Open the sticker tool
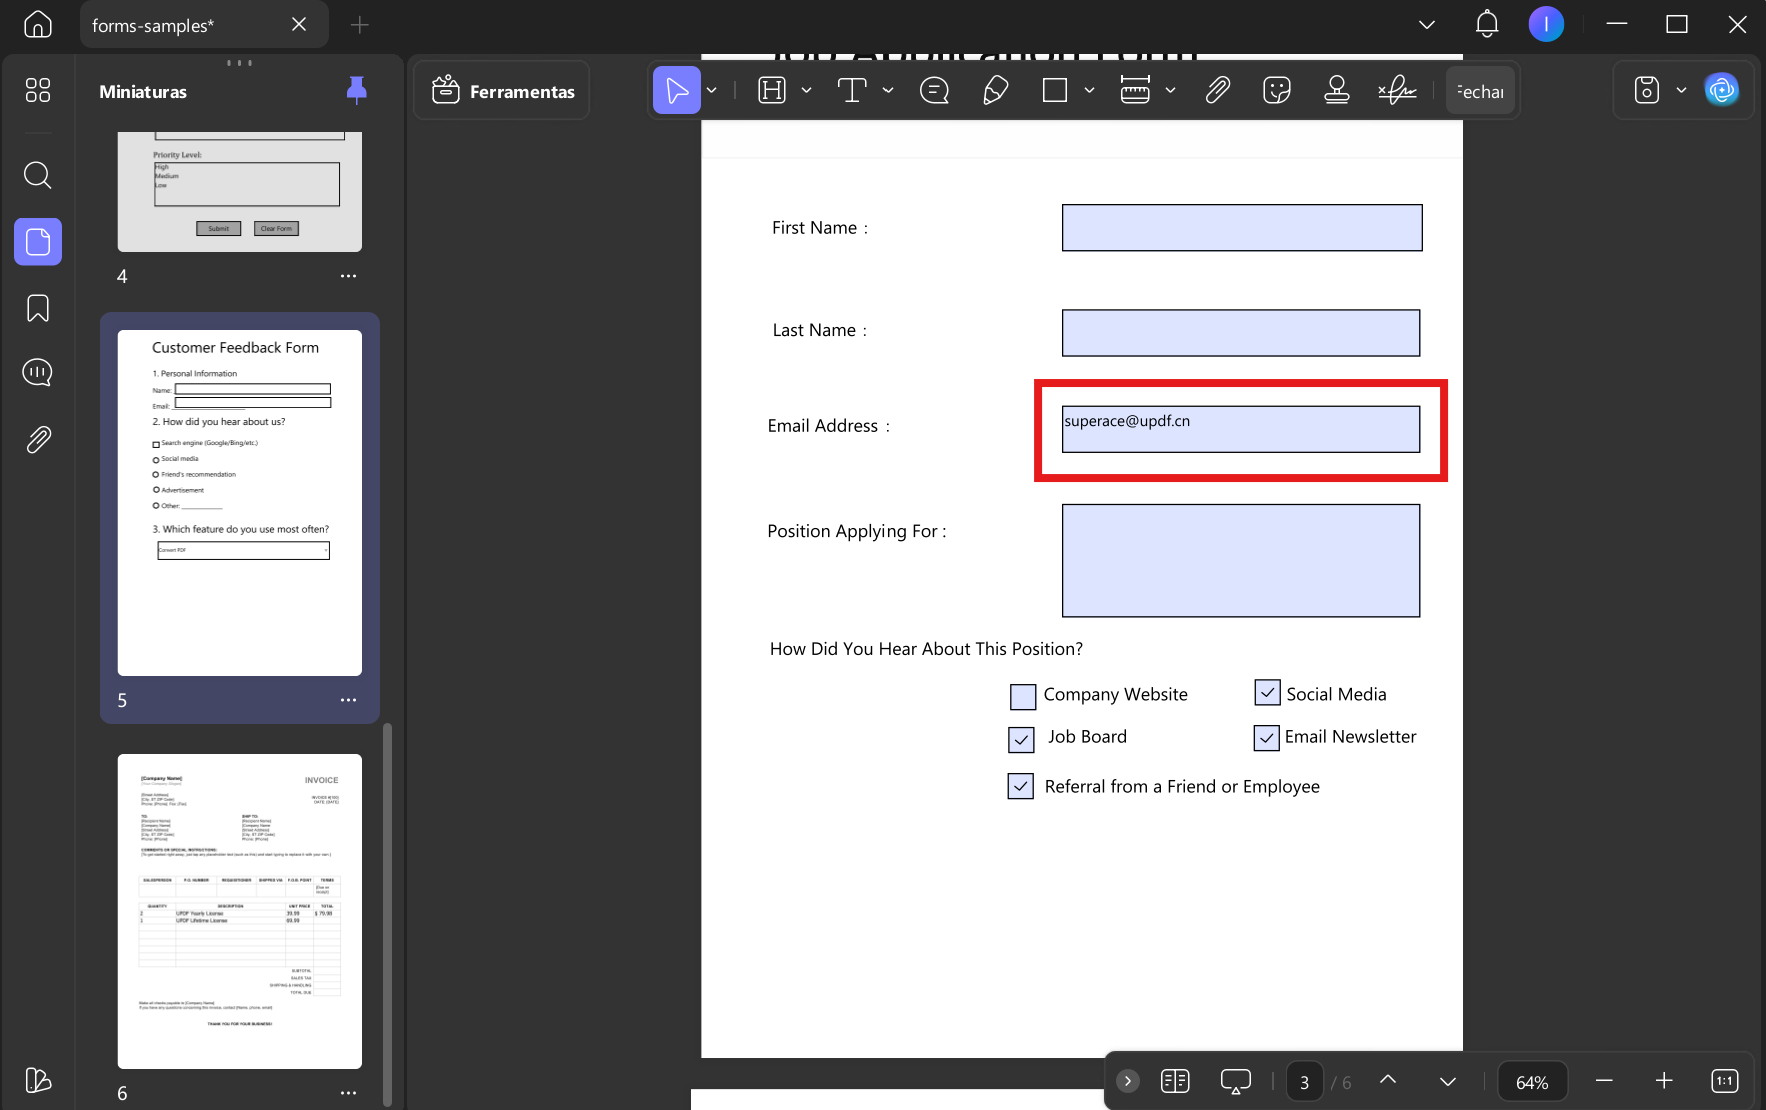Screen dimensions: 1766x1110 (x=1276, y=91)
